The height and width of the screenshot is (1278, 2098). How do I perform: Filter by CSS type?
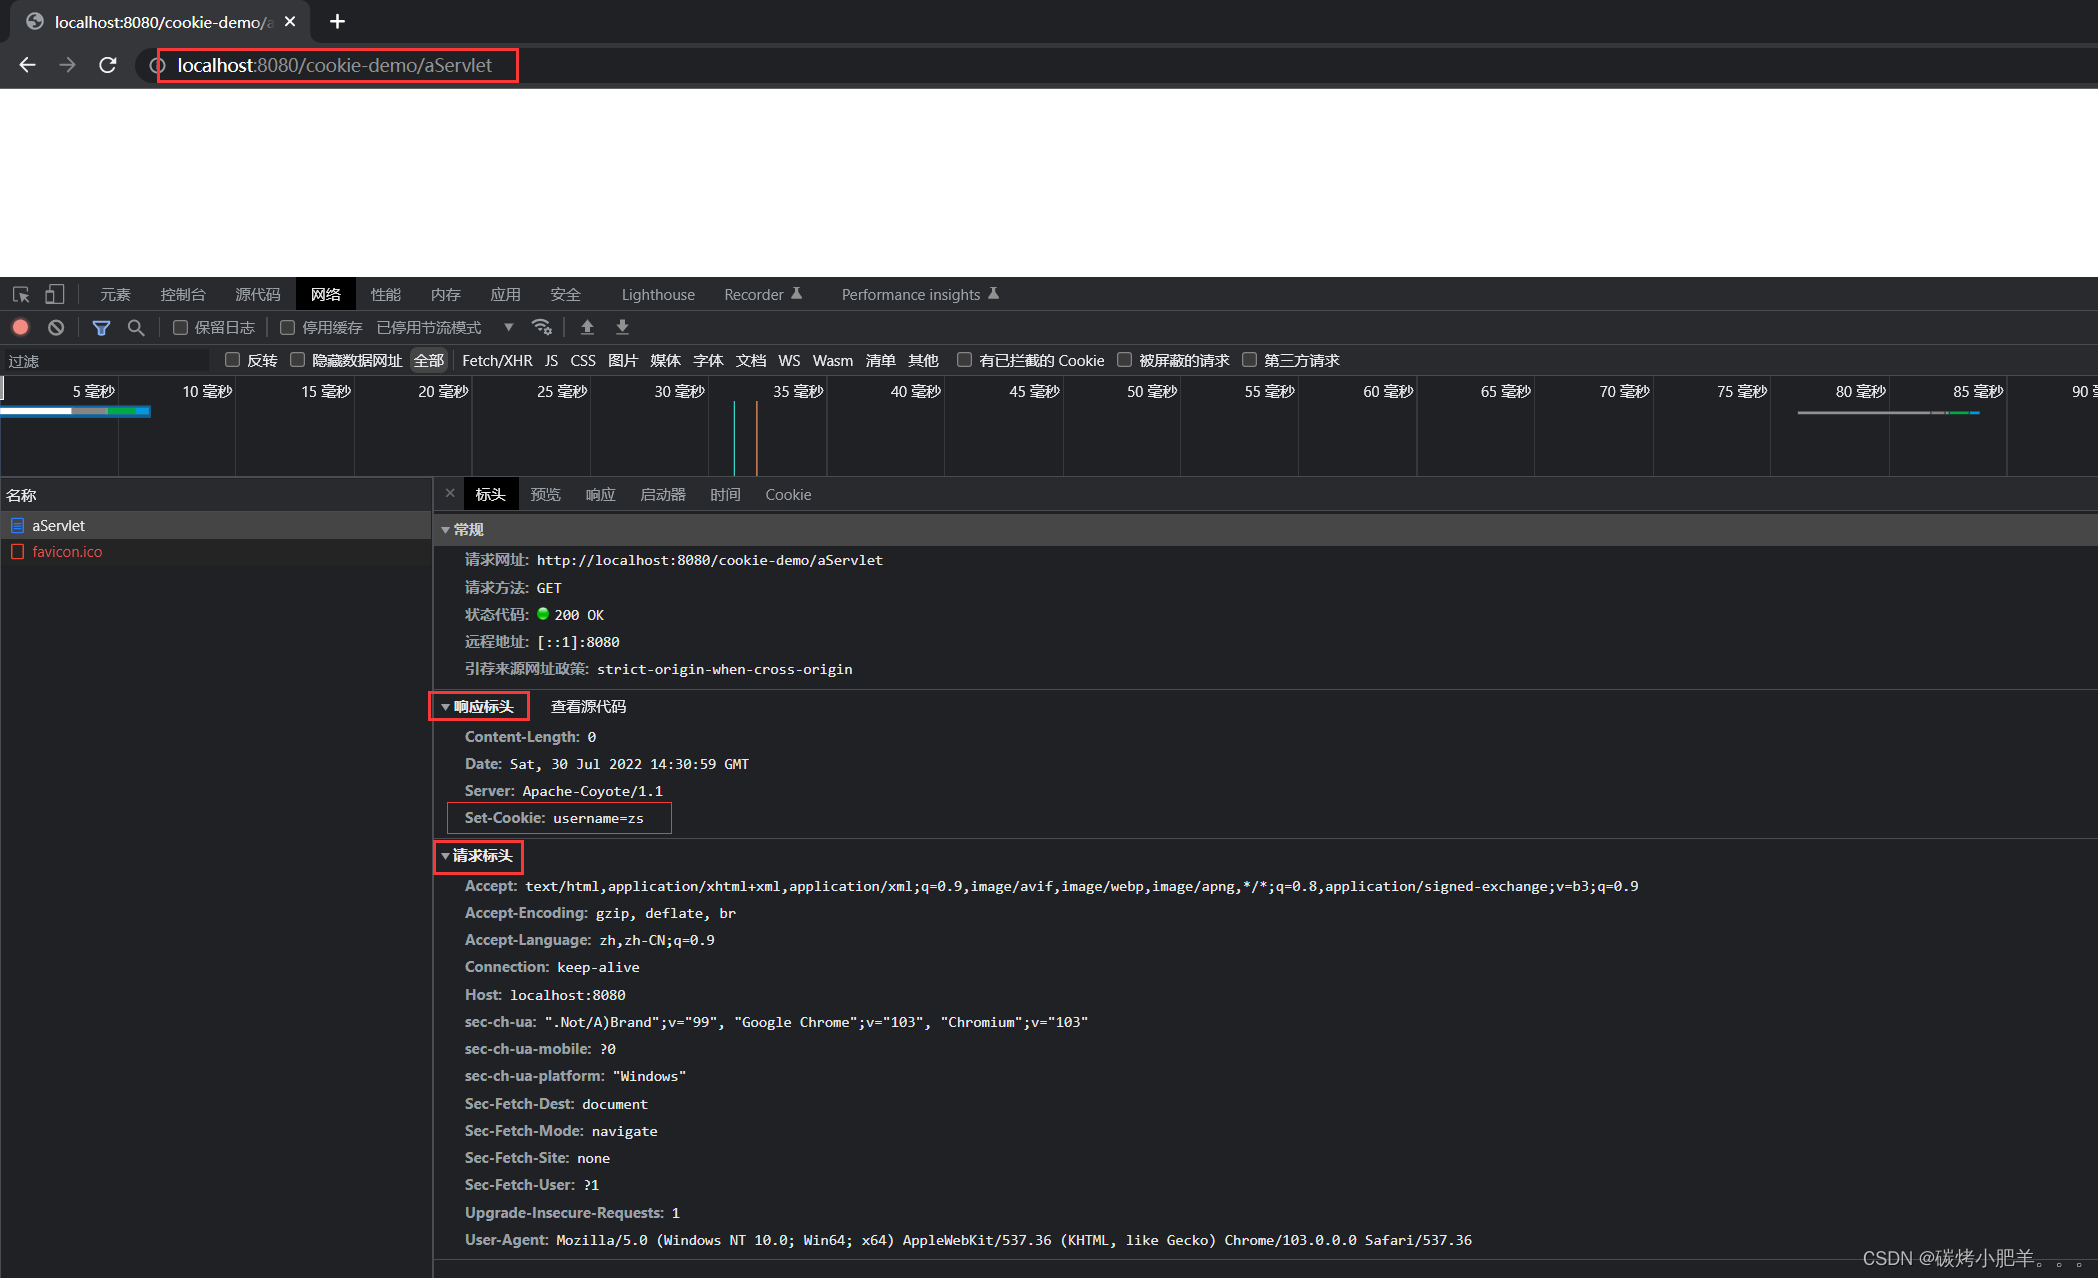point(583,360)
